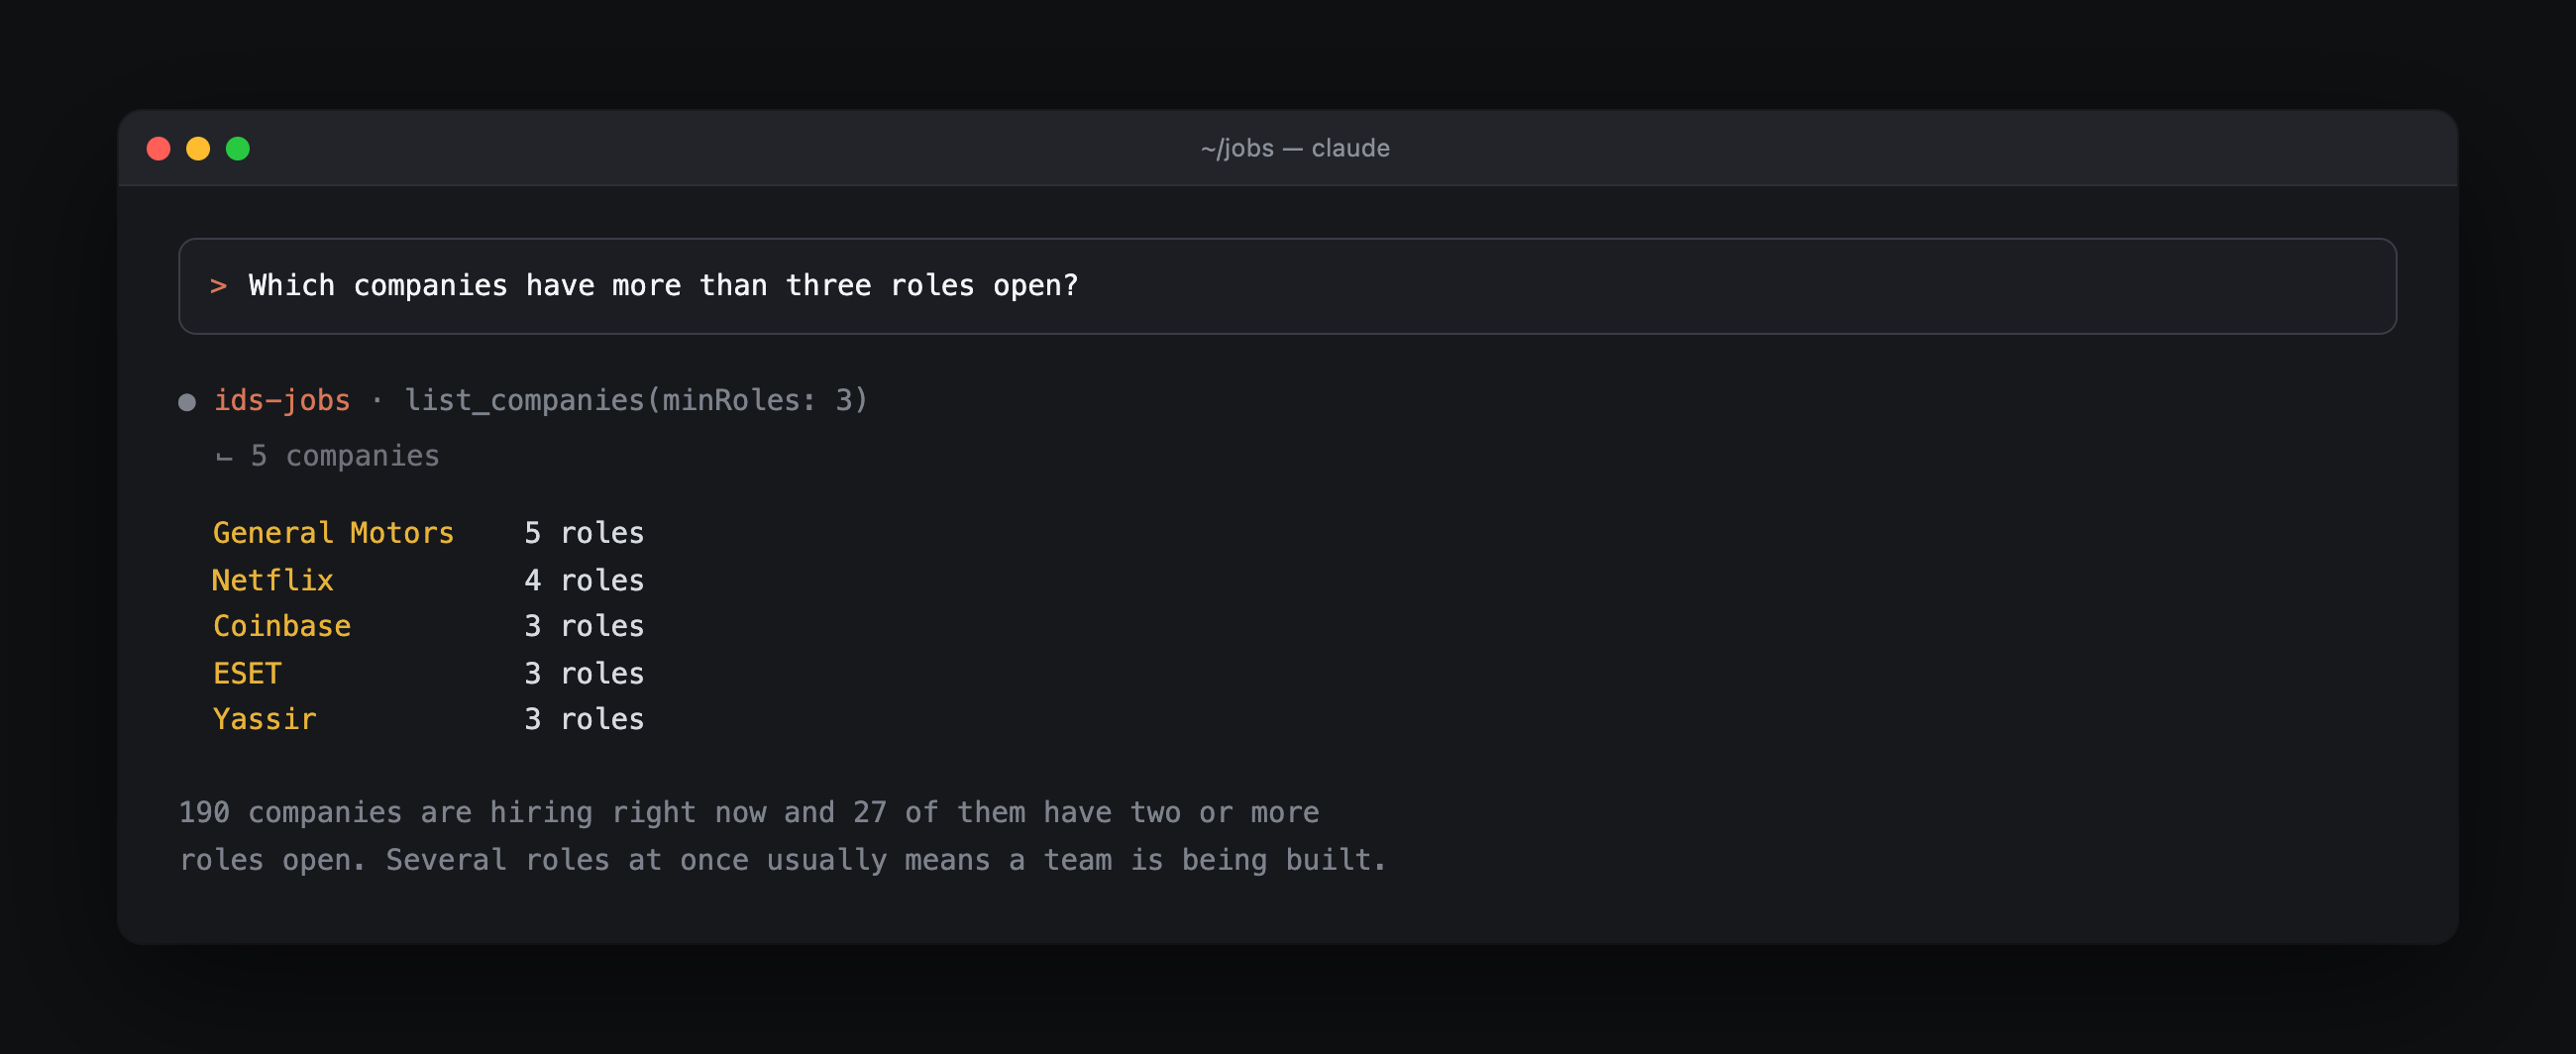Image resolution: width=2576 pixels, height=1054 pixels.
Task: Click the summary line starting with 190 companies
Action: pos(749,812)
